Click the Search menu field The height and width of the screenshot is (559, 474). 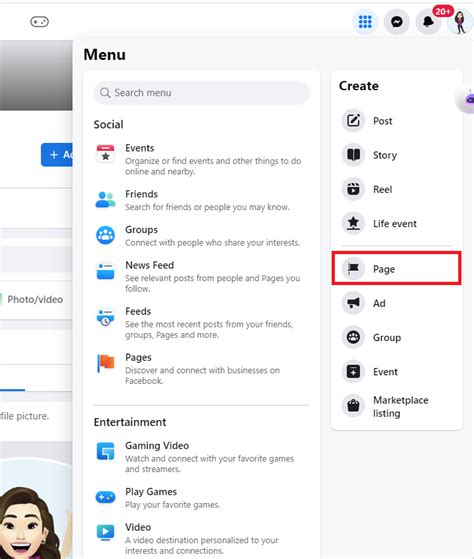(202, 93)
